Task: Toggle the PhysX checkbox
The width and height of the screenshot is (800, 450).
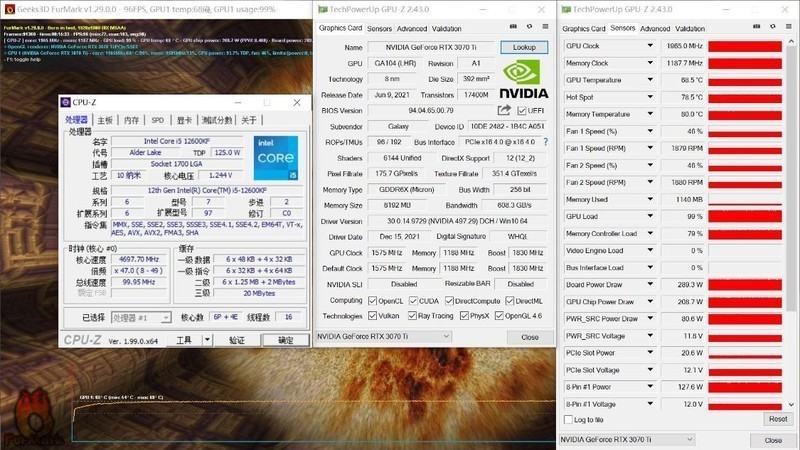Action: coord(464,316)
